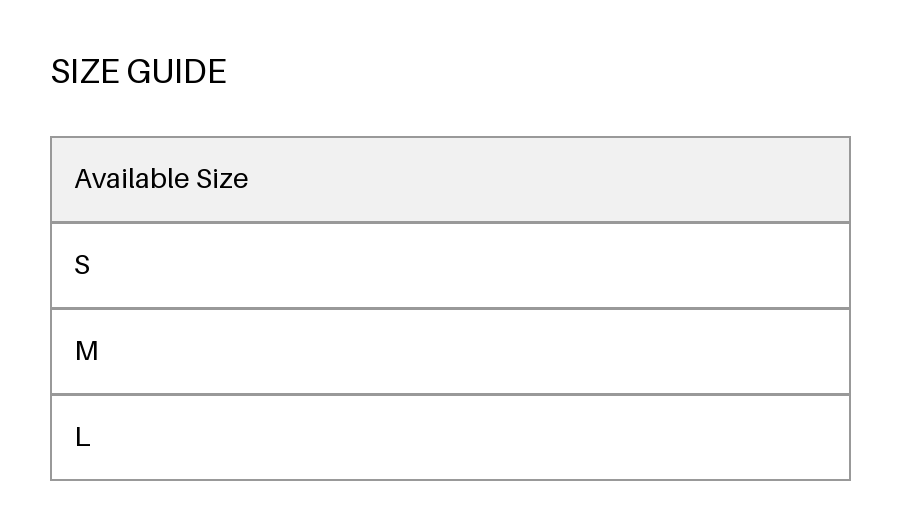Choose the S size row

pos(450,265)
